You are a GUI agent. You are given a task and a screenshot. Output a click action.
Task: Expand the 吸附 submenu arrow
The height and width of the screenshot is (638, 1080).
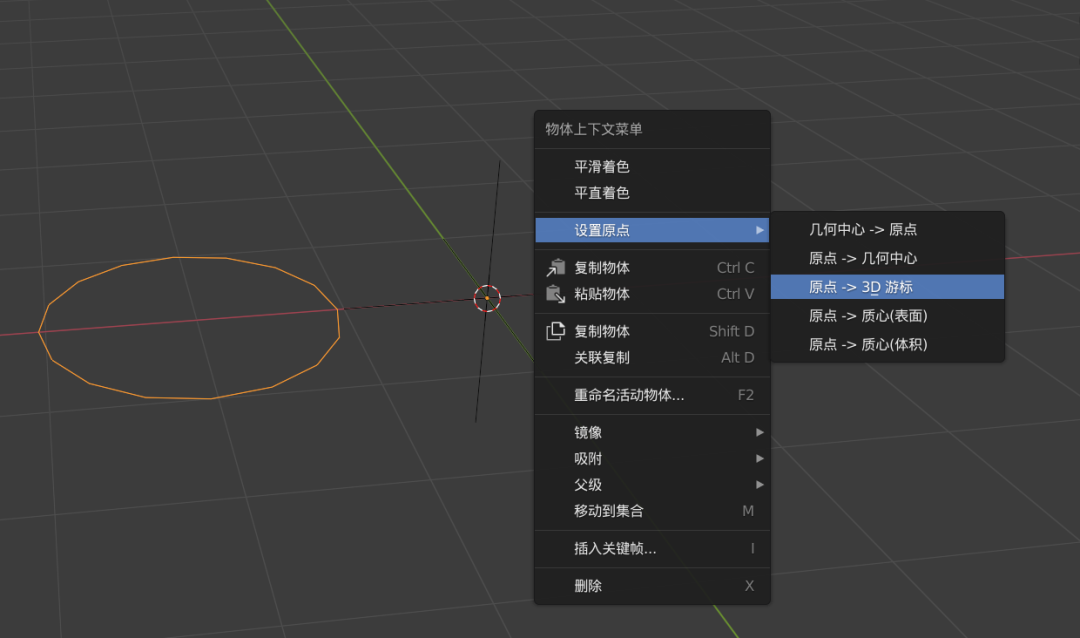click(760, 458)
